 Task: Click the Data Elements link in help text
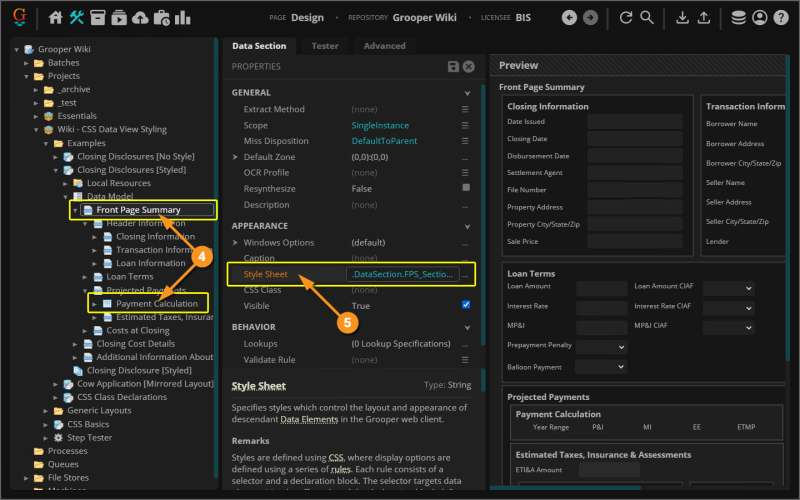click(308, 419)
